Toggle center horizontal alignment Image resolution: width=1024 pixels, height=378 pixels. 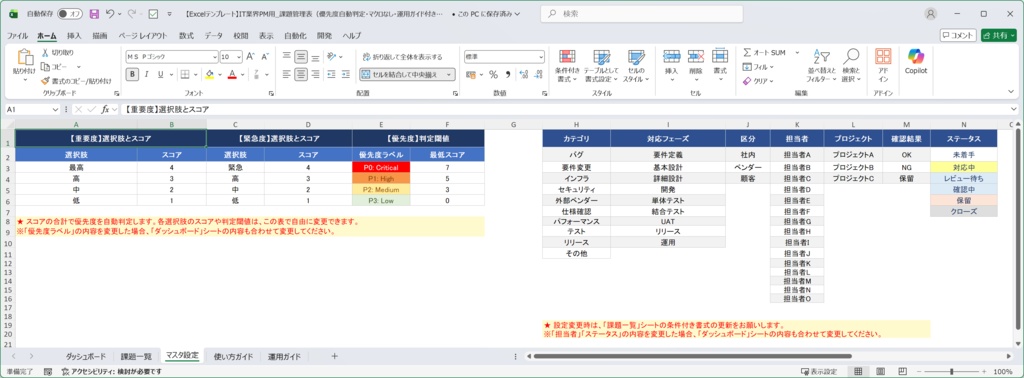[301, 74]
